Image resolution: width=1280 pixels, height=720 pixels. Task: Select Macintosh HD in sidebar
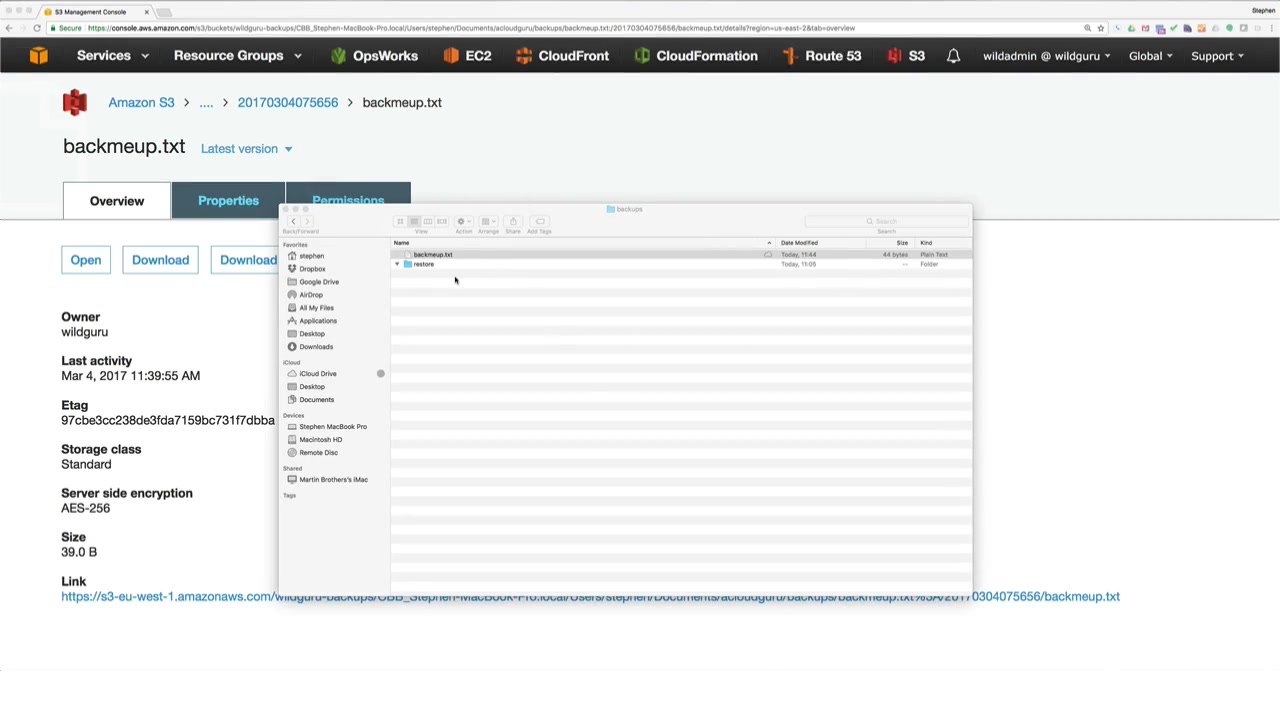point(320,440)
